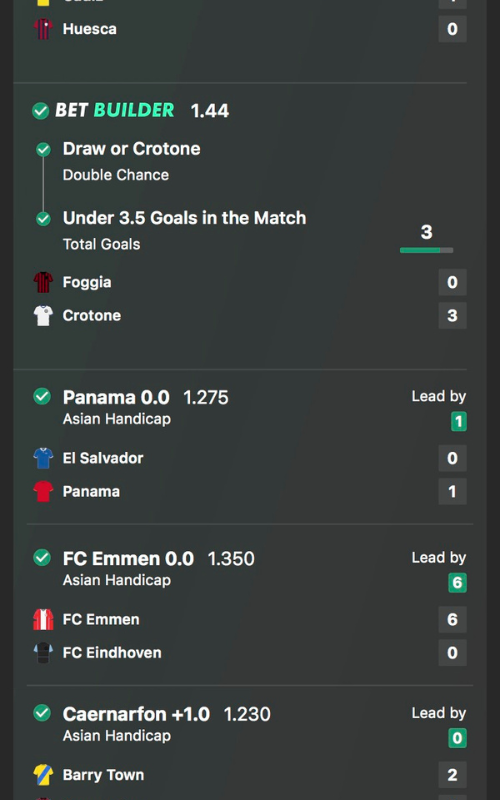Click the Foggia red-black jersey icon
Screen dimensions: 500x800
(x=43, y=282)
